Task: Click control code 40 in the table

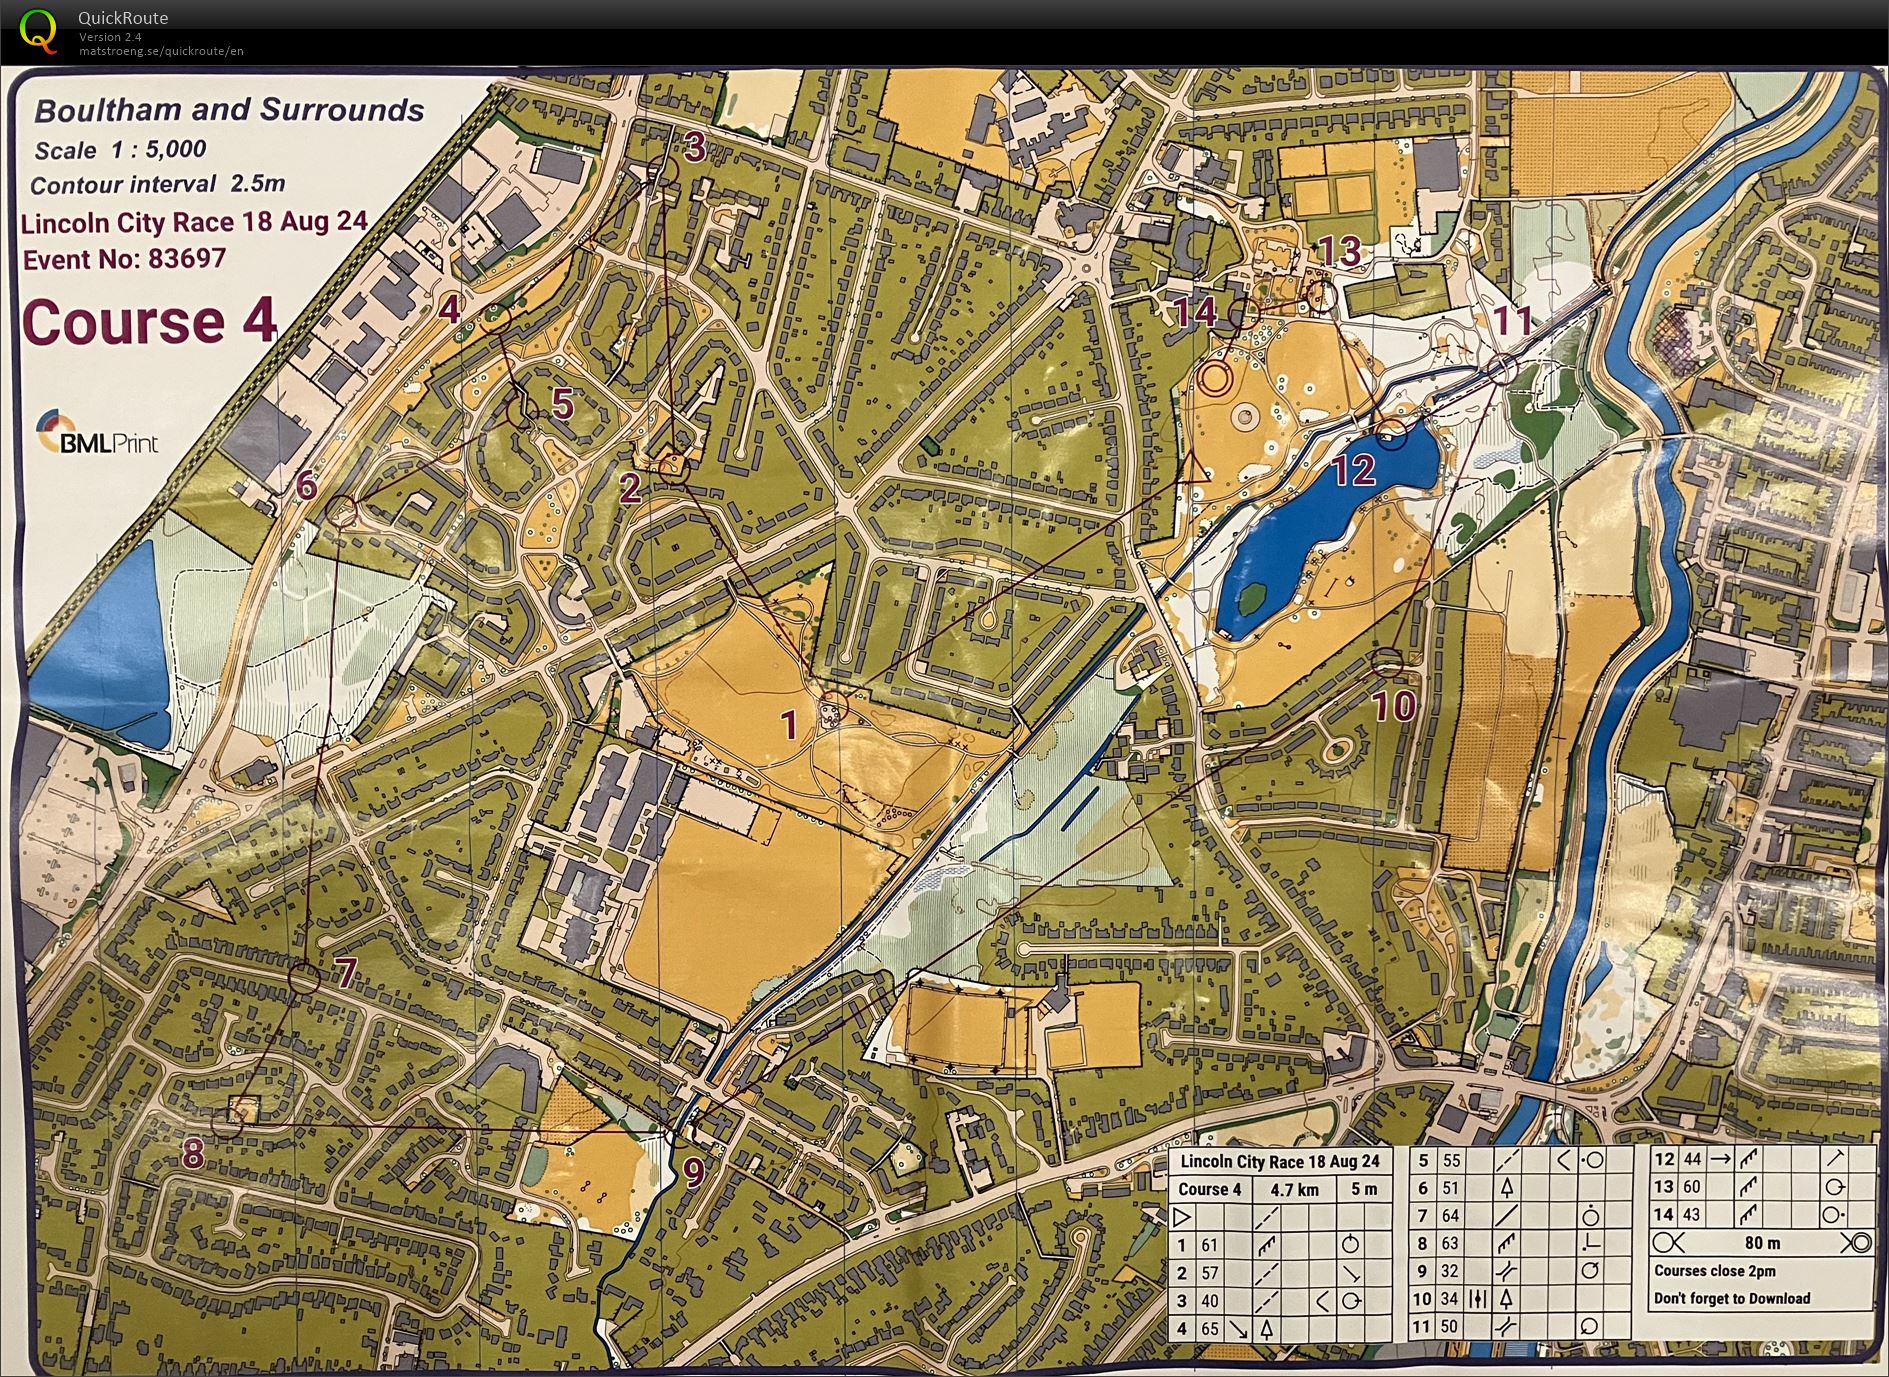Action: [x=1210, y=1301]
